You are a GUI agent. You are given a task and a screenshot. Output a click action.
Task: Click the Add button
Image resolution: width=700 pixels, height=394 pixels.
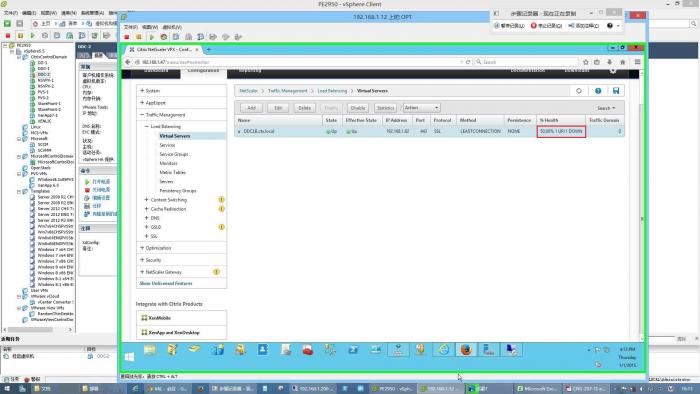(251, 108)
